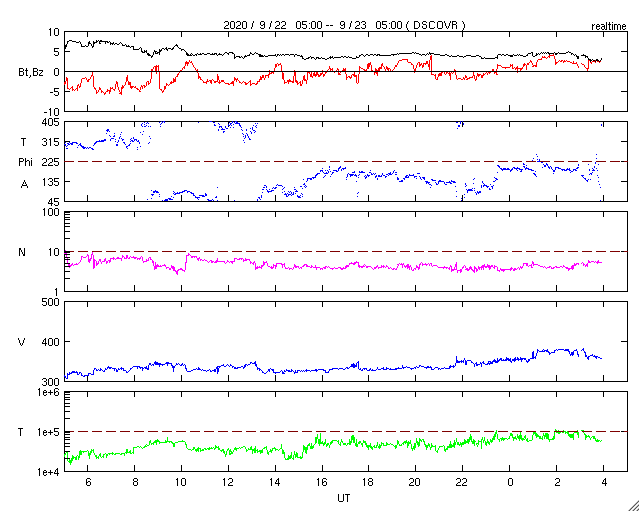Click the '100' density tick label
This screenshot has height=512, width=640.
click(x=51, y=212)
